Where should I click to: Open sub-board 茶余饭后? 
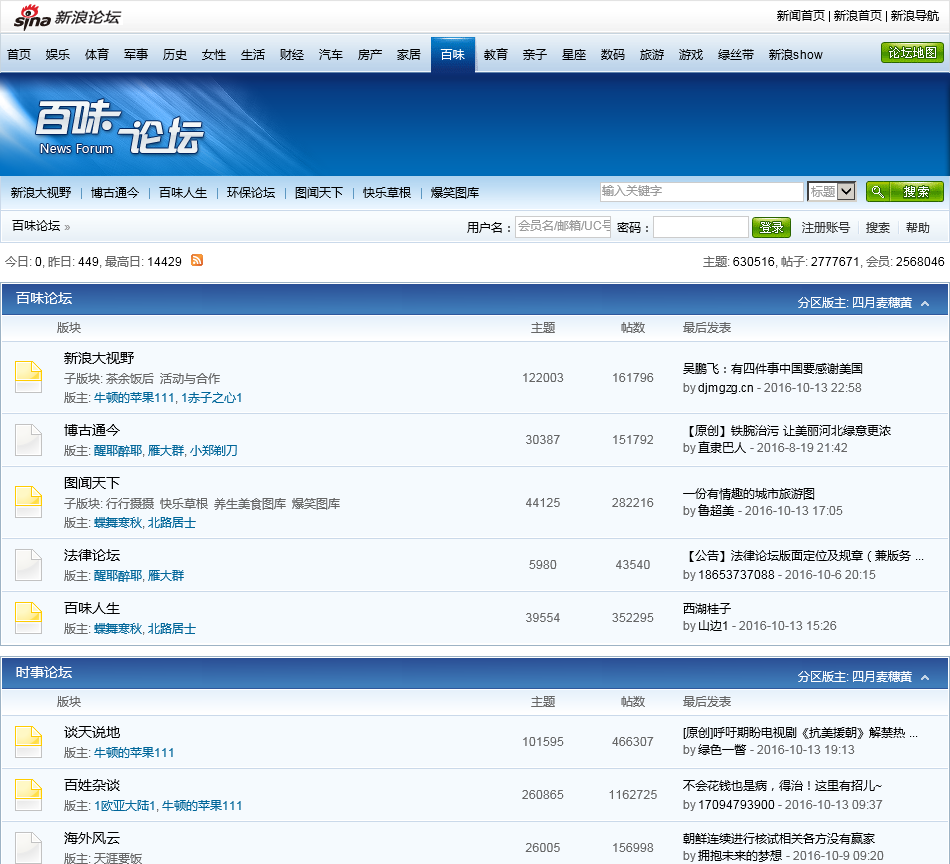click(130, 379)
